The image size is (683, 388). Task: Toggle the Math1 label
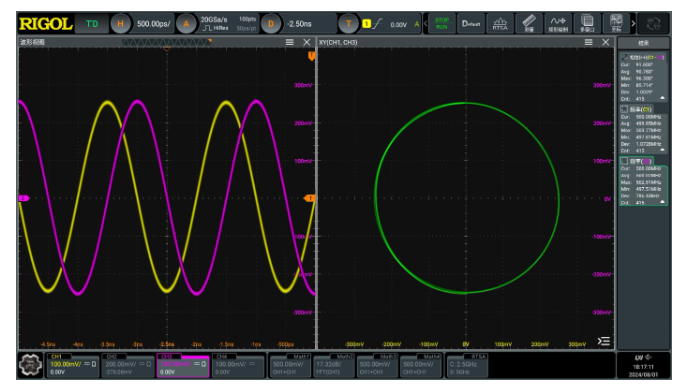pos(301,357)
